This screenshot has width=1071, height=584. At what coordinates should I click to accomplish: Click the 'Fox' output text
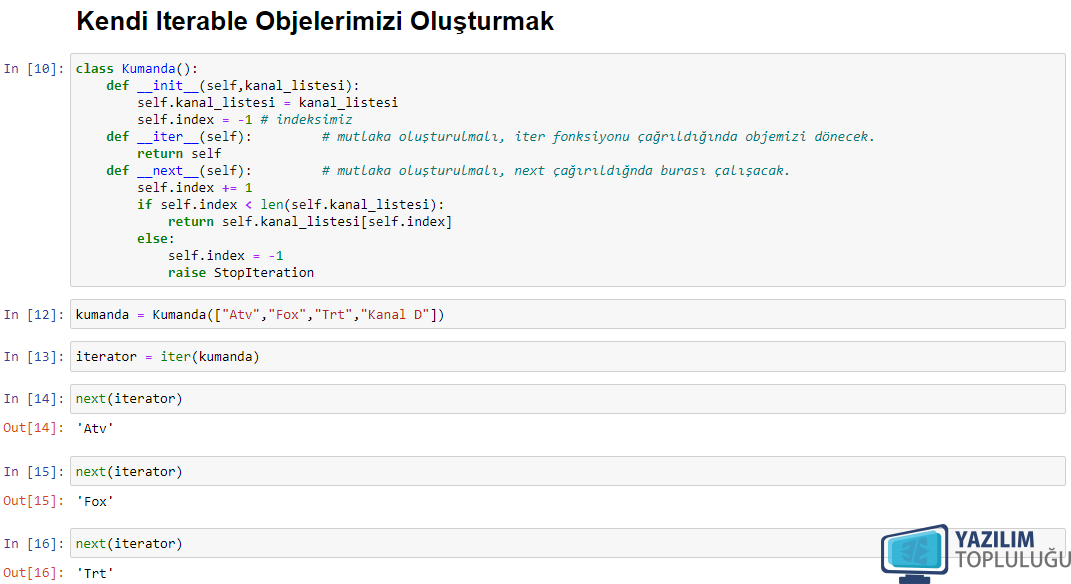95,501
